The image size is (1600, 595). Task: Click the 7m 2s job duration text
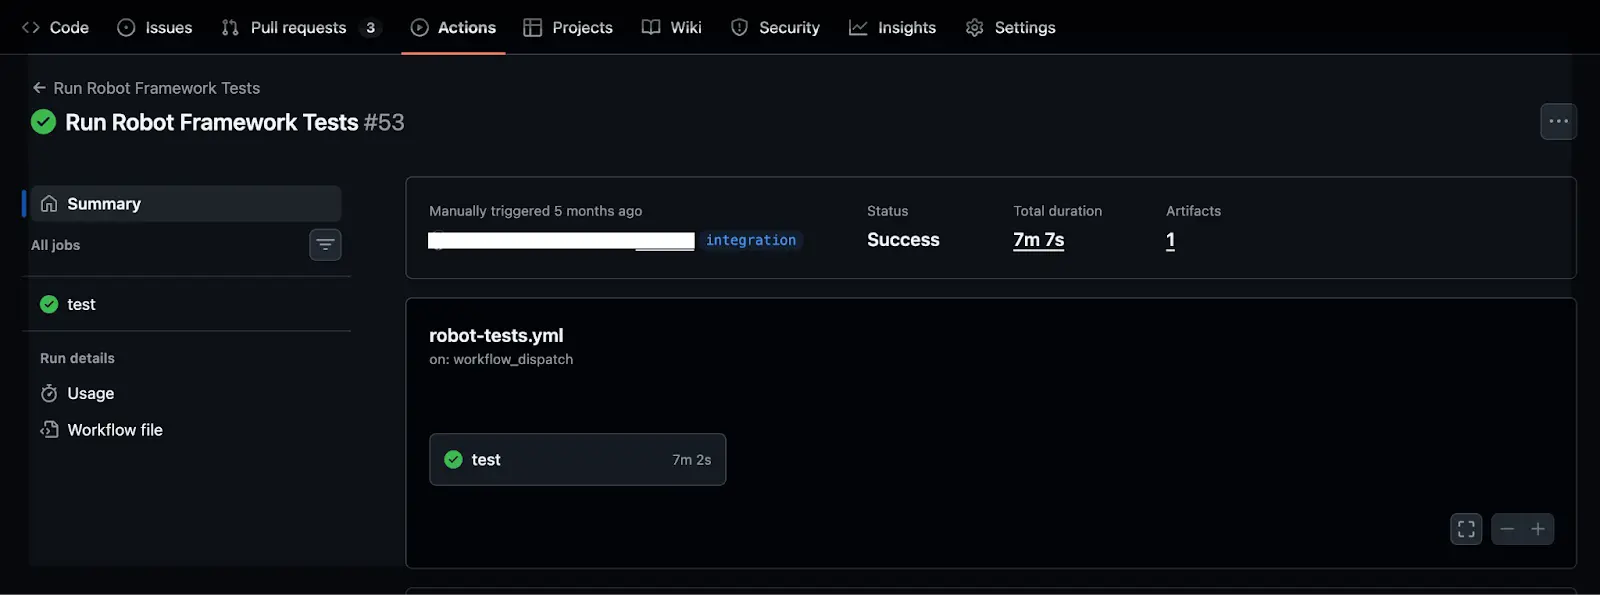click(x=692, y=460)
